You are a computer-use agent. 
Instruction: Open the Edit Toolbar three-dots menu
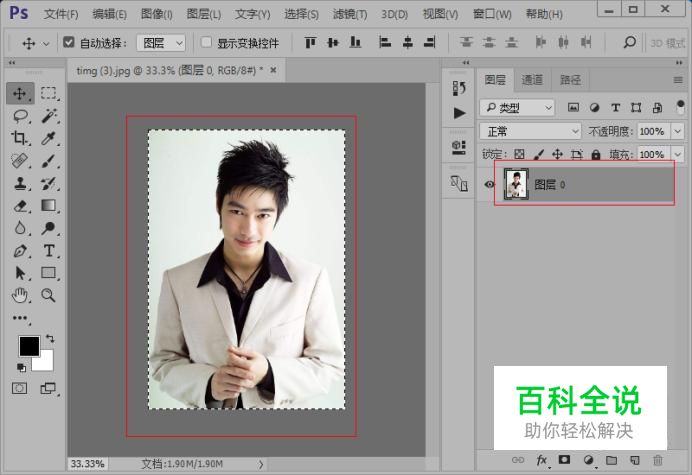tap(20, 318)
